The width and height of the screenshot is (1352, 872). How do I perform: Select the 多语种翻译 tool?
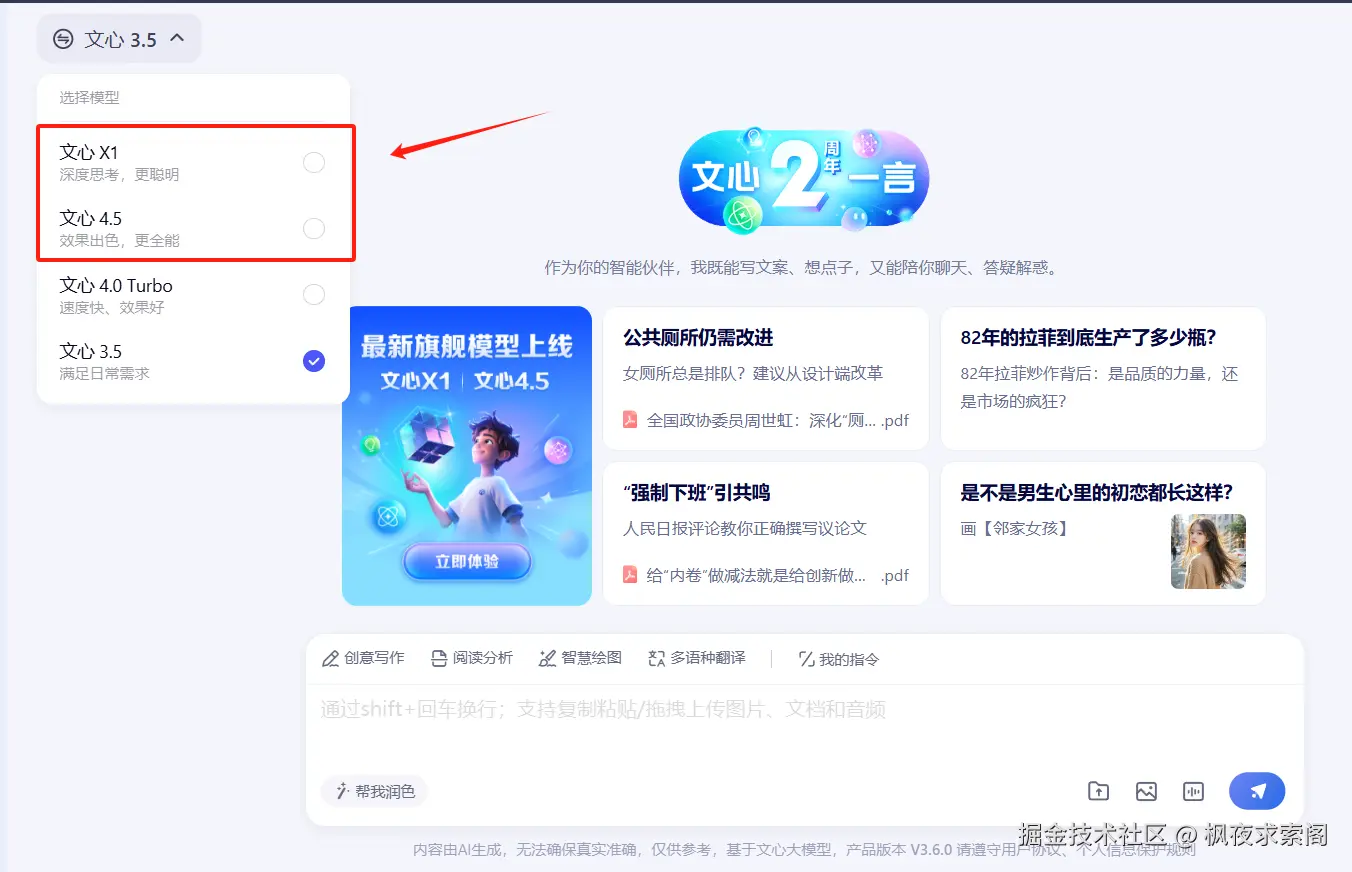(x=697, y=658)
